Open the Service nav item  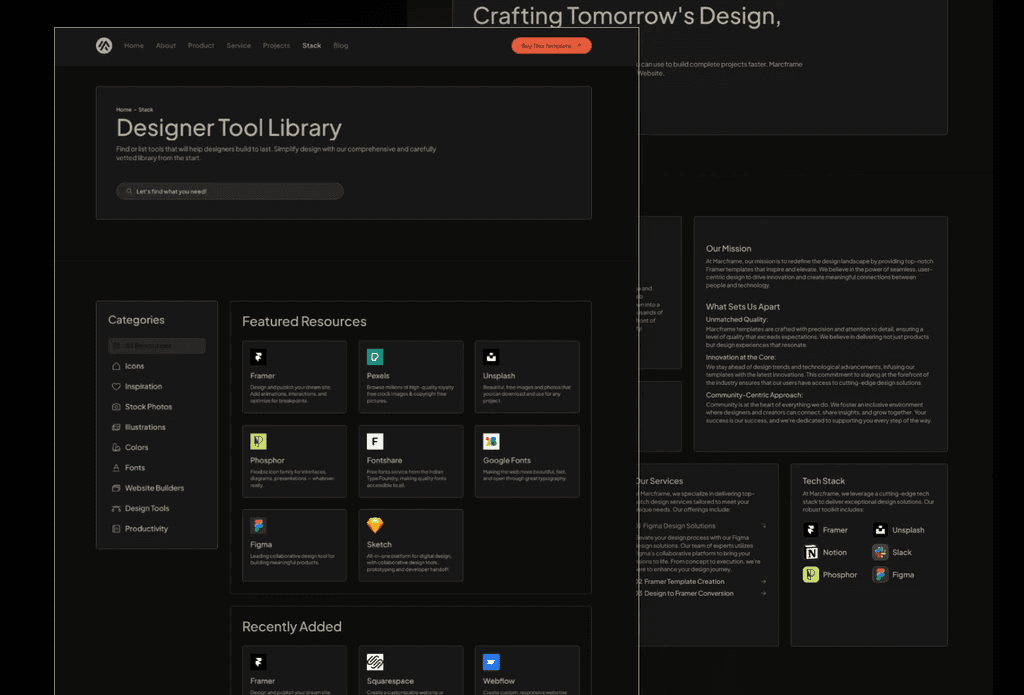pyautogui.click(x=238, y=46)
